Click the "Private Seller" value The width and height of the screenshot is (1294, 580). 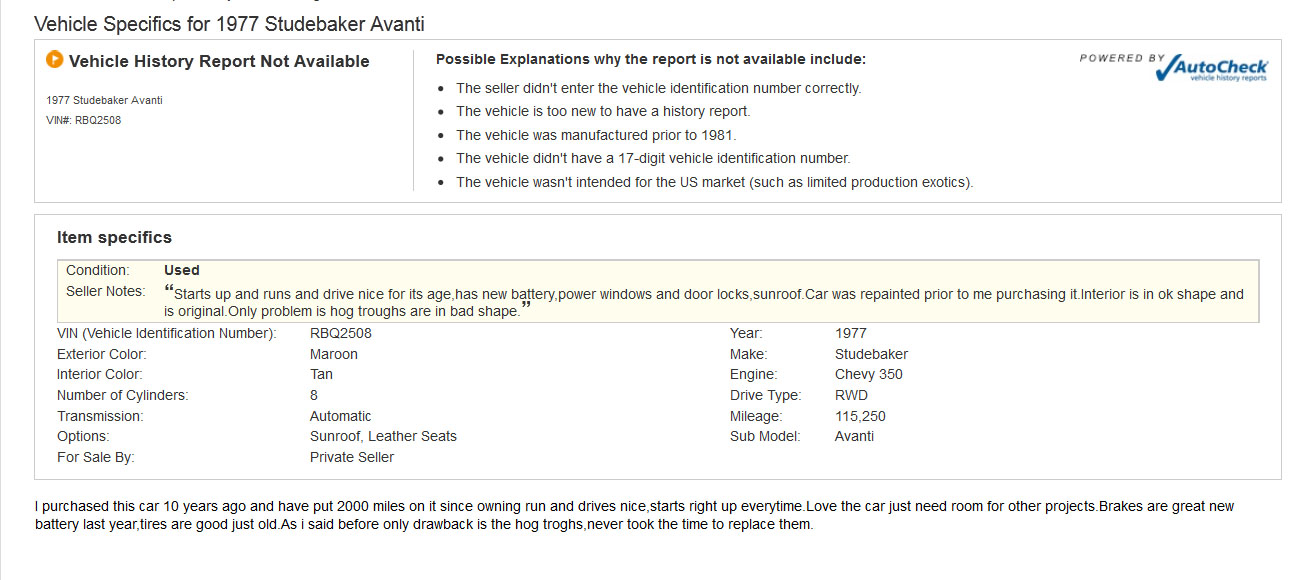pyautogui.click(x=352, y=457)
